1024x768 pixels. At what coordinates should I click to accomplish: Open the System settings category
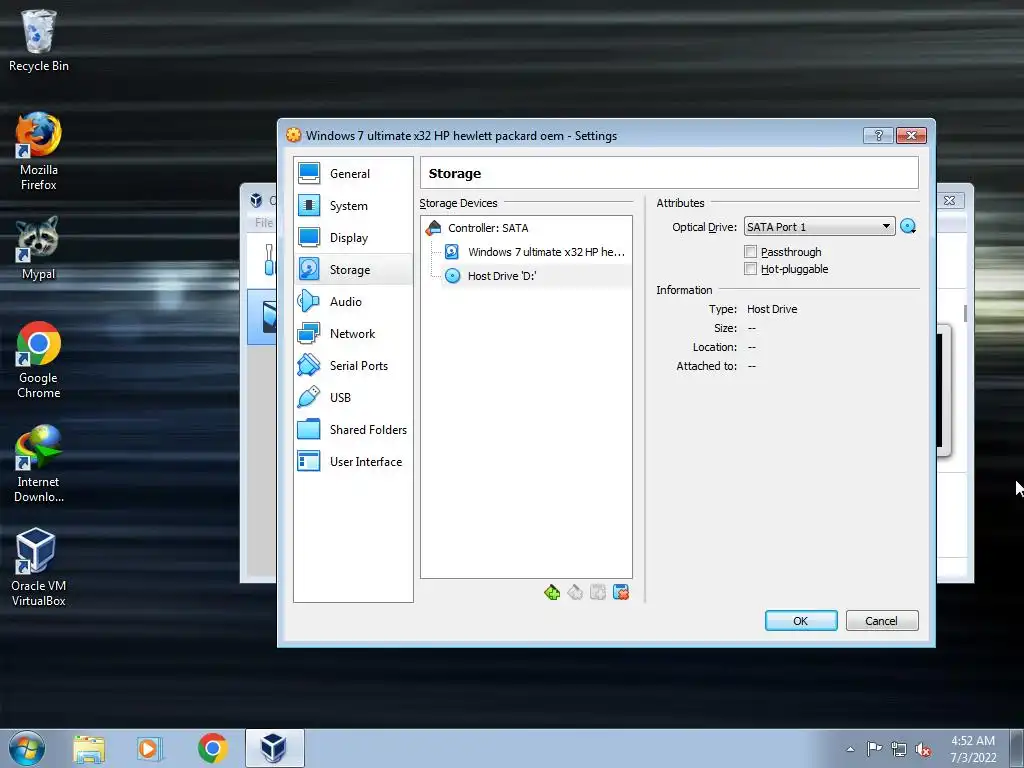click(353, 206)
